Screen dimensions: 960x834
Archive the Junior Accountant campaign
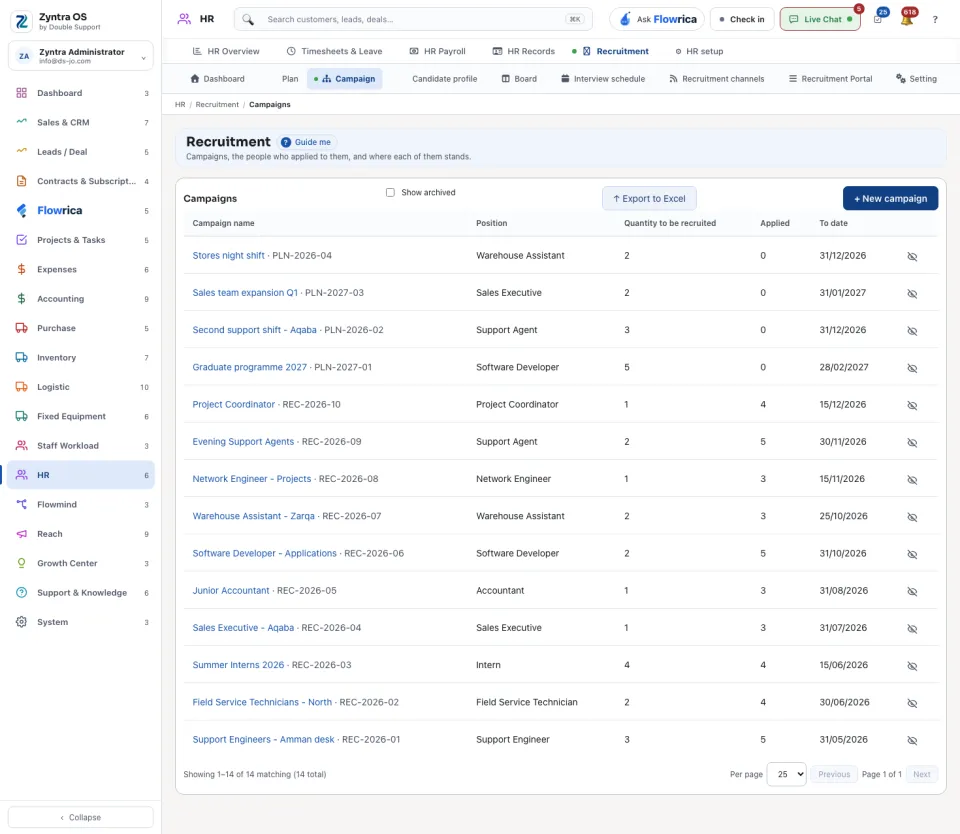[912, 592]
